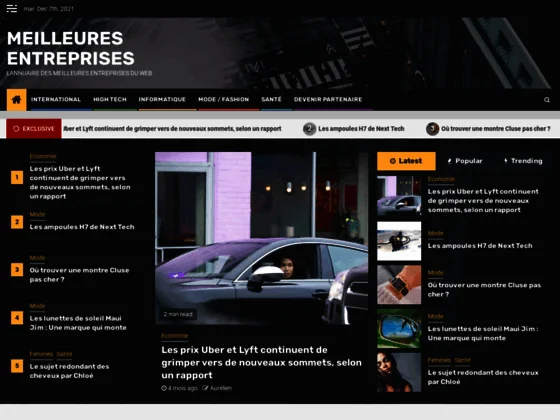Open the featured Uber et Lyft headline
This screenshot has width=560, height=420.
click(261, 362)
